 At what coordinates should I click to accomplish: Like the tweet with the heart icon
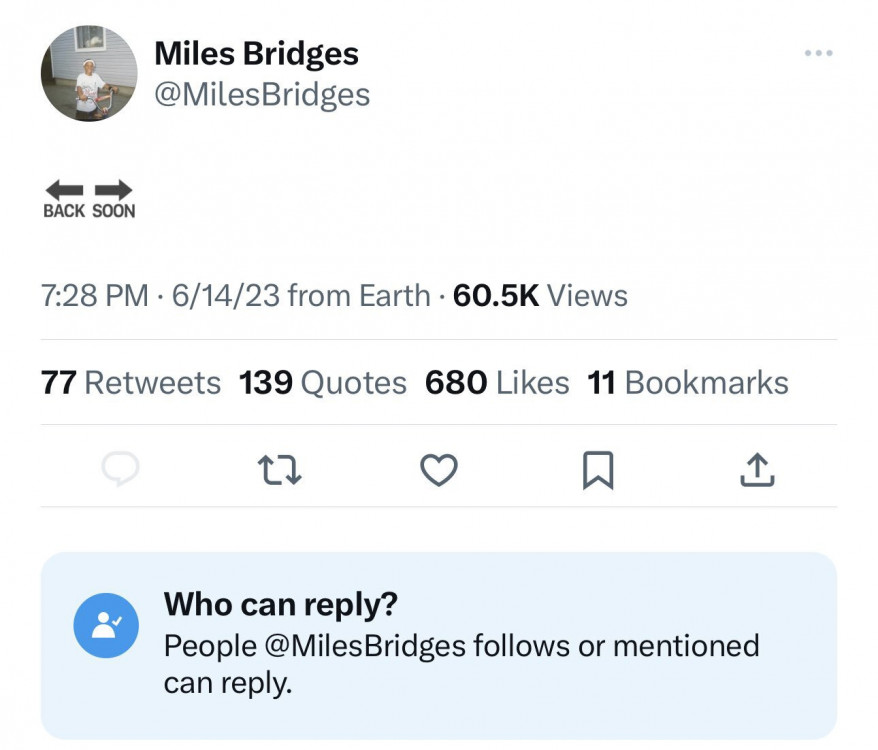coord(438,469)
